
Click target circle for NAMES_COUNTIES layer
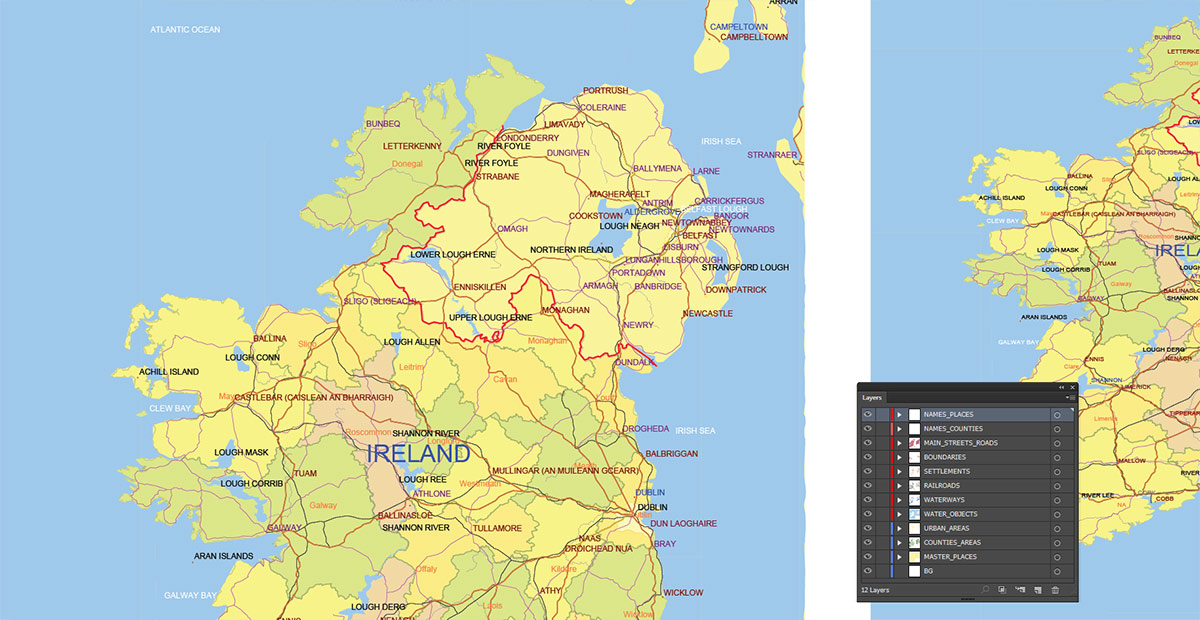coord(1057,429)
